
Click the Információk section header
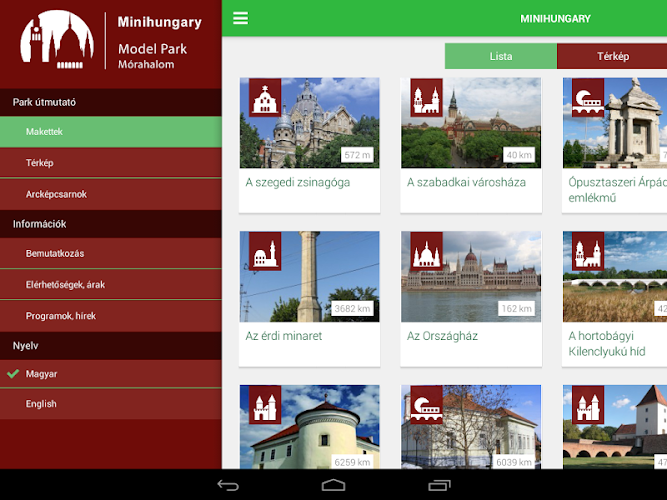(111, 224)
